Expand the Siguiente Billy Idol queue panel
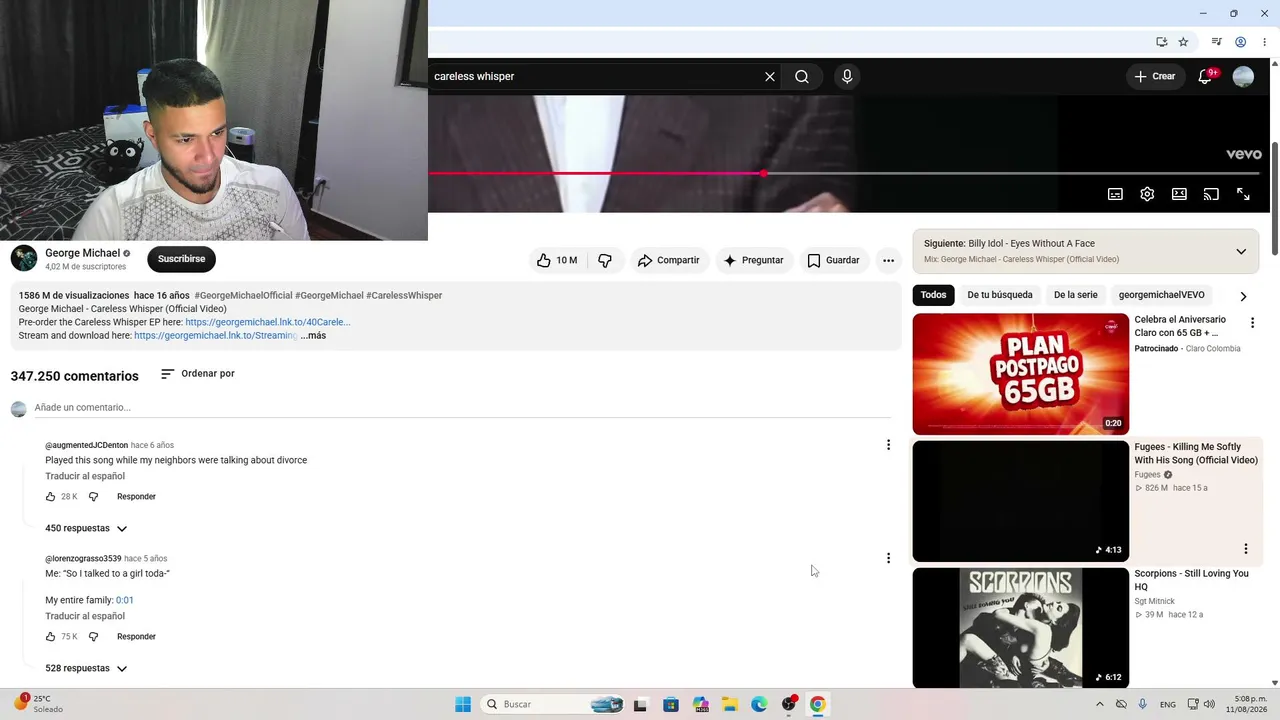Screen dimensions: 1280x720 tap(1241, 251)
